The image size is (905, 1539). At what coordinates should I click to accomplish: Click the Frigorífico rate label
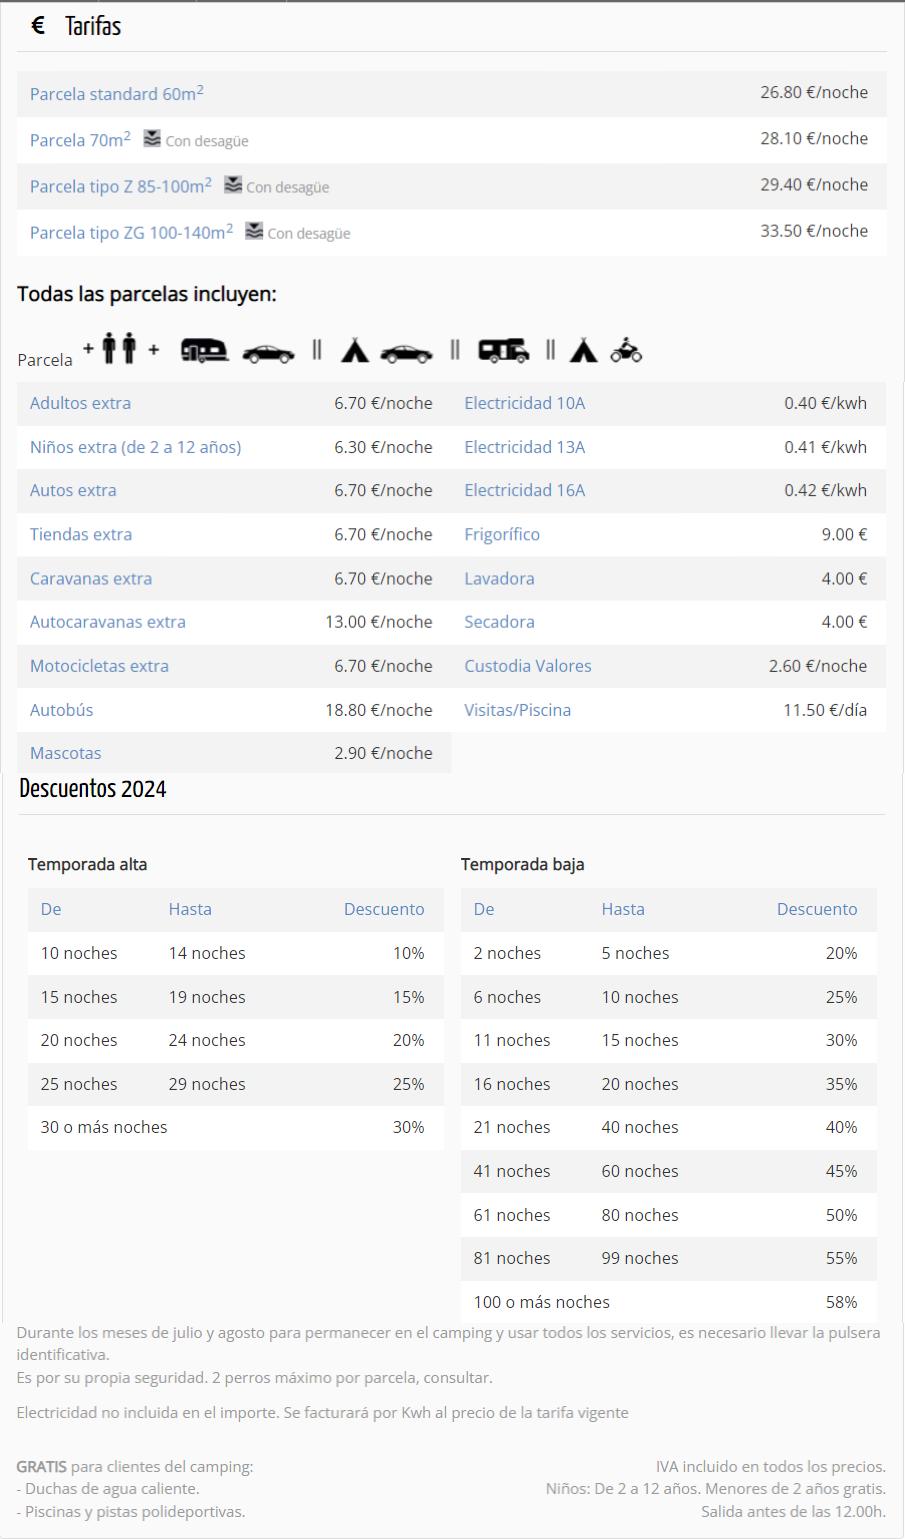(501, 534)
